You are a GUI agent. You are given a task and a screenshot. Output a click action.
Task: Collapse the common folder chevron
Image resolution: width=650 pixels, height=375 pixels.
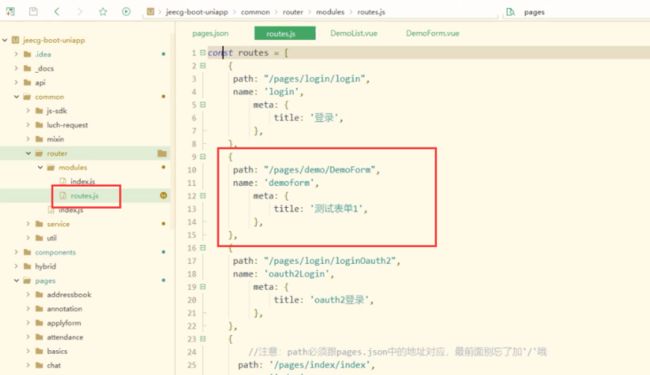(16, 97)
